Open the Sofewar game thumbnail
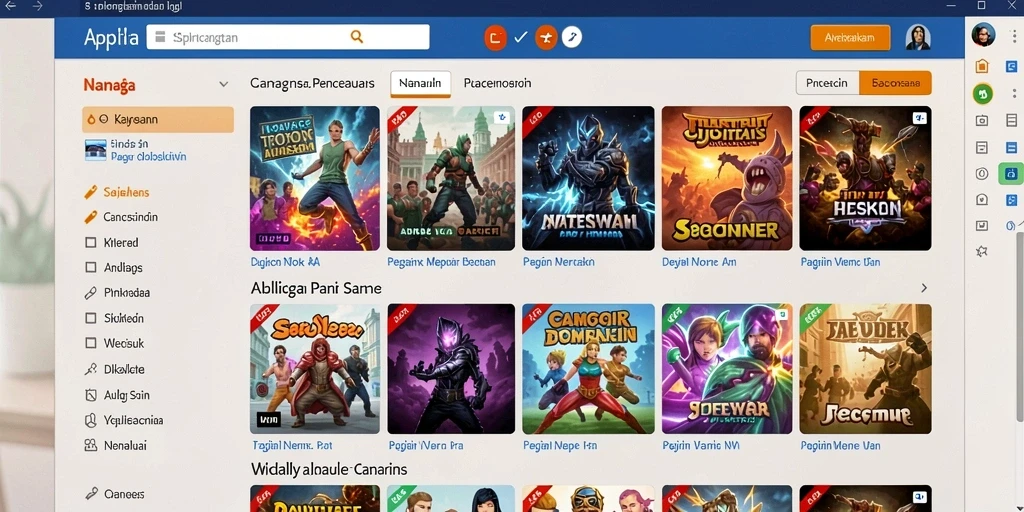The image size is (1024, 512). (727, 369)
